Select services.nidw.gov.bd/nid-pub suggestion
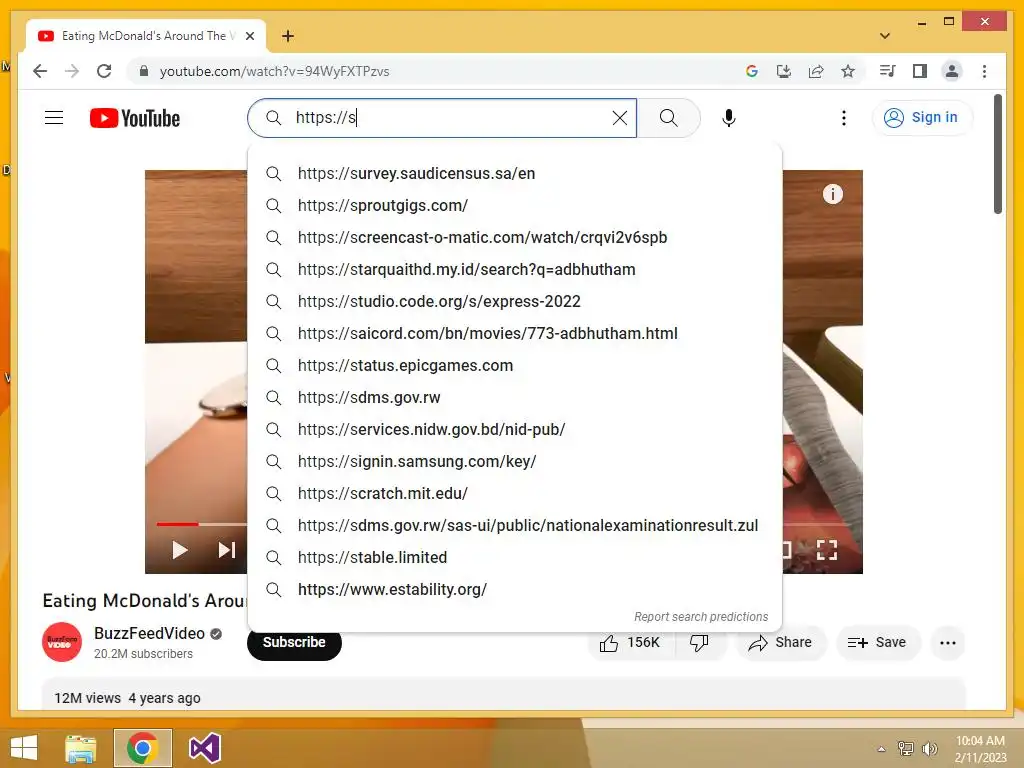Viewport: 1024px width, 768px height. (515, 430)
